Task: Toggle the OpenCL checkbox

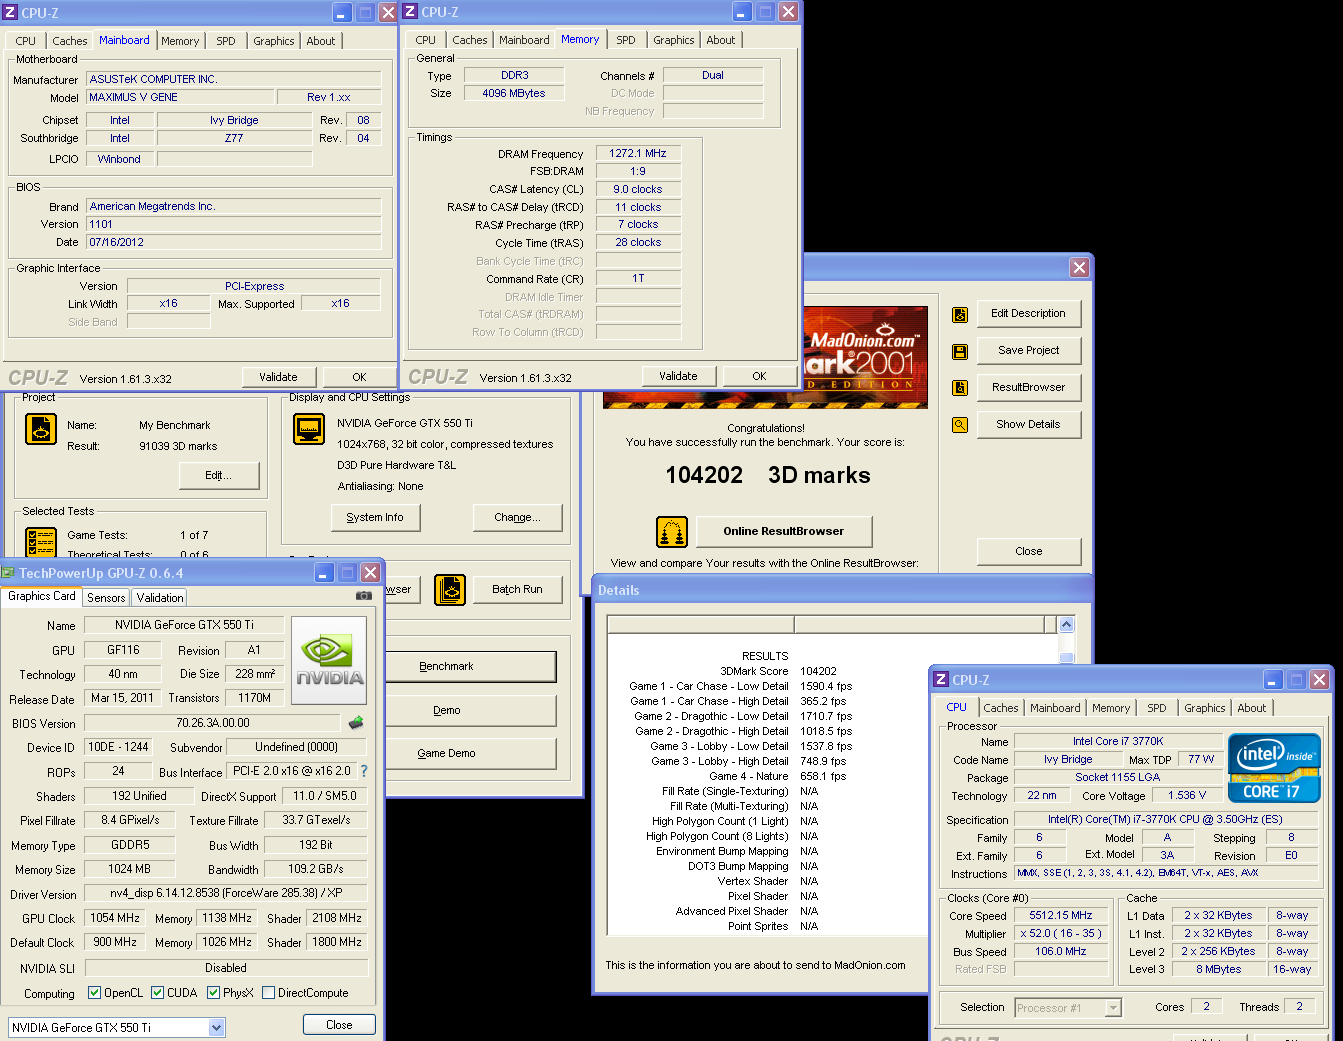Action: point(94,993)
